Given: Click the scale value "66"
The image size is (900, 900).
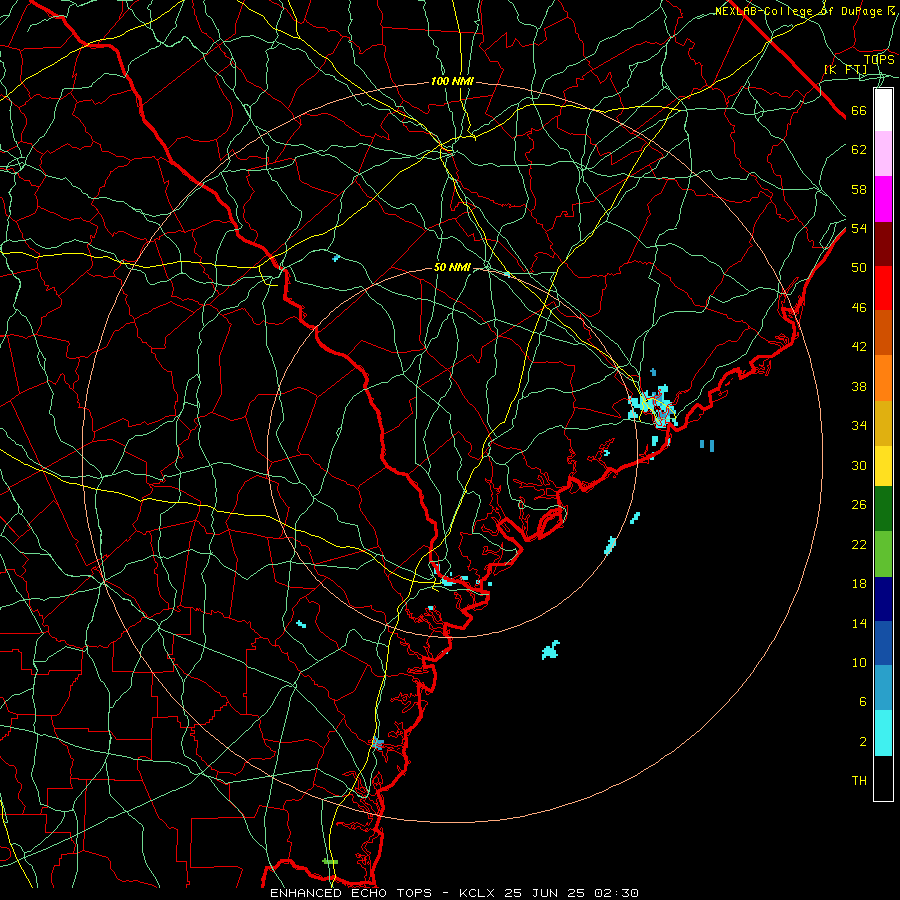Looking at the screenshot, I should (x=859, y=111).
